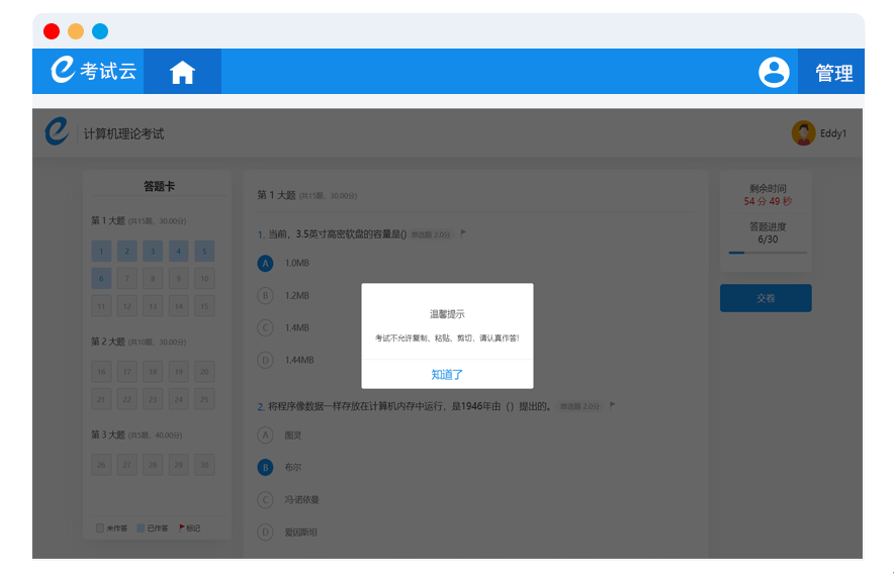Click the Eddy1 avatar picture

pos(803,133)
